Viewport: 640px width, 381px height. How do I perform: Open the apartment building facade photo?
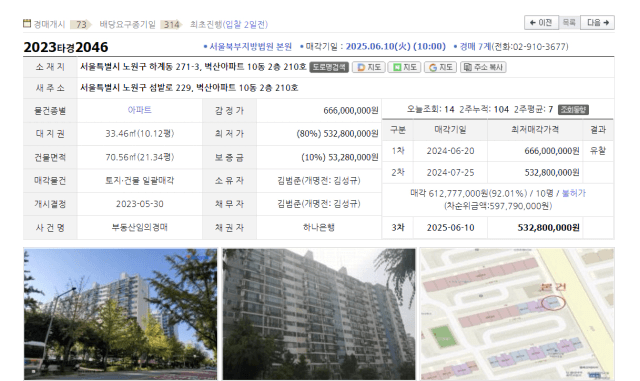[319, 314]
